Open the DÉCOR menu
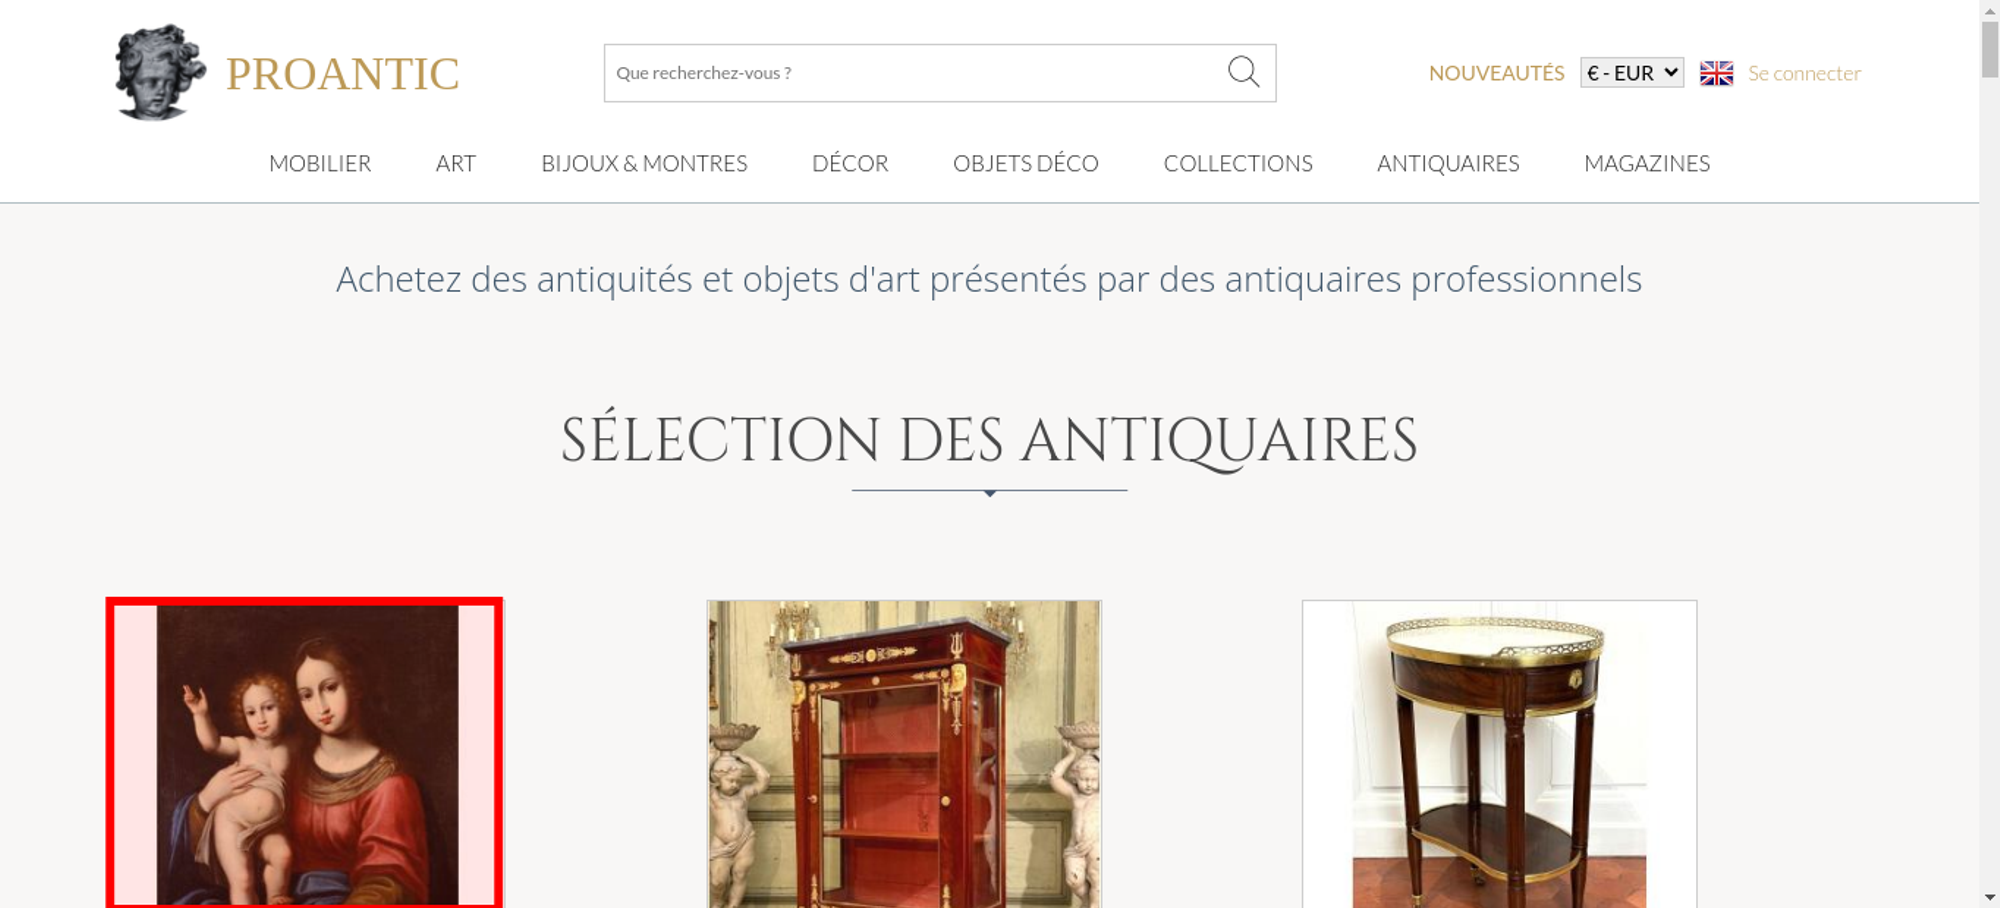2000x908 pixels. tap(850, 163)
